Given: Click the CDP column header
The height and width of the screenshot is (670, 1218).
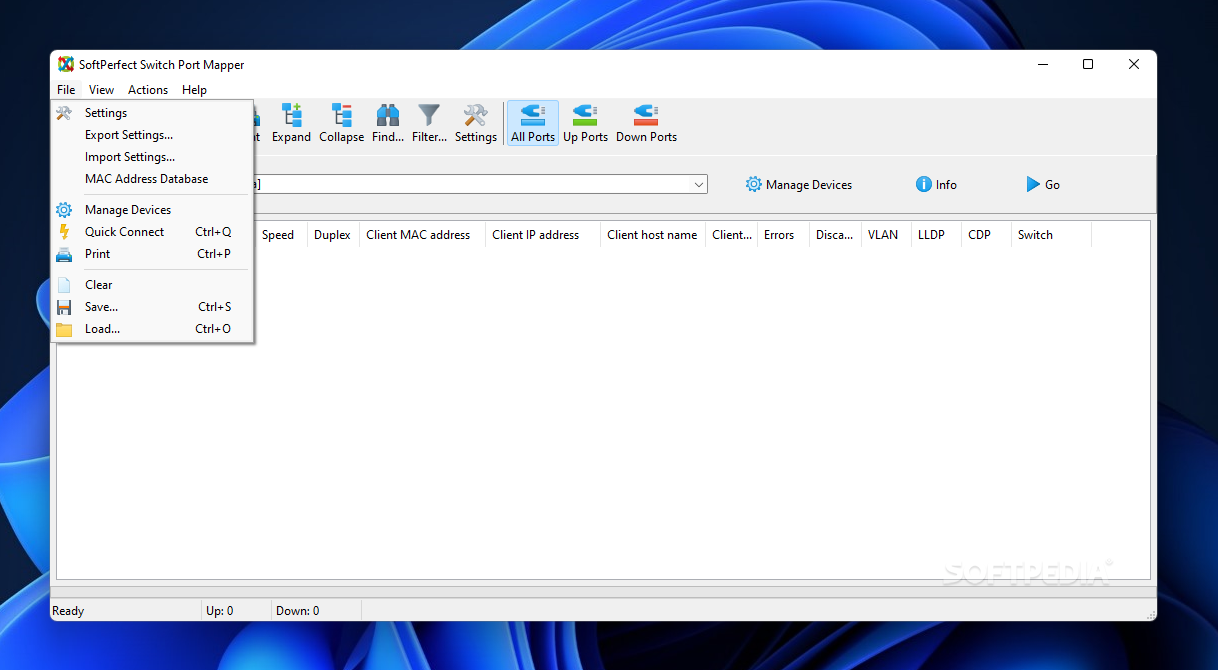Looking at the screenshot, I should (986, 235).
